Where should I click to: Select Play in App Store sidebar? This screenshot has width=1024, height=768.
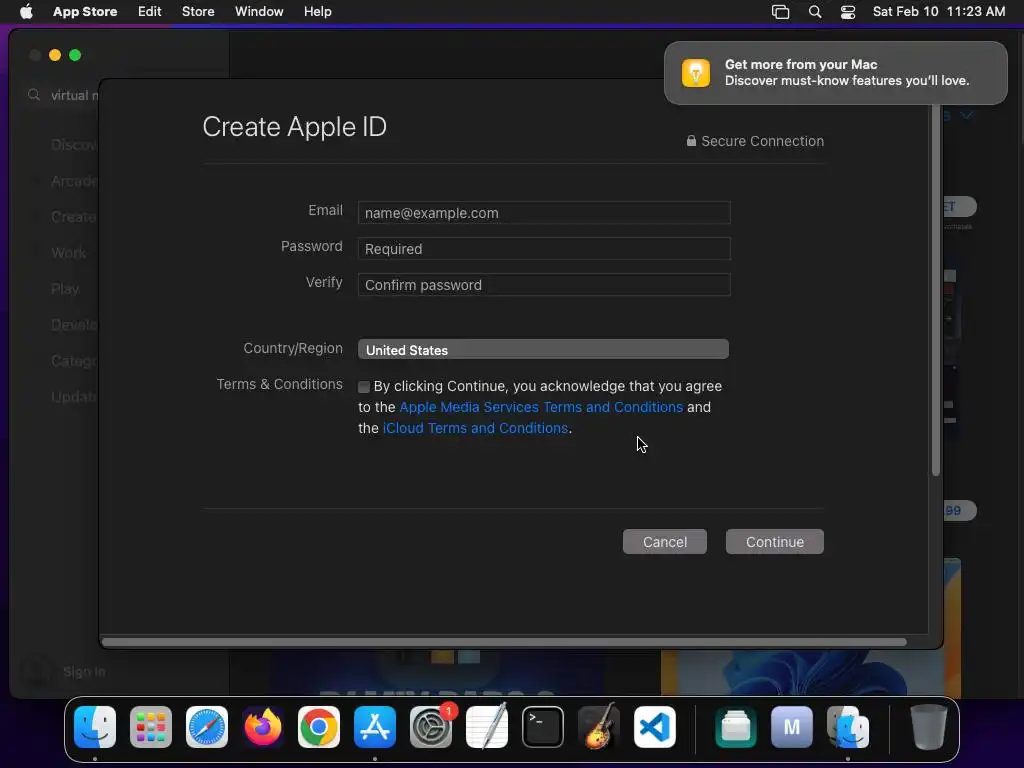click(x=65, y=289)
